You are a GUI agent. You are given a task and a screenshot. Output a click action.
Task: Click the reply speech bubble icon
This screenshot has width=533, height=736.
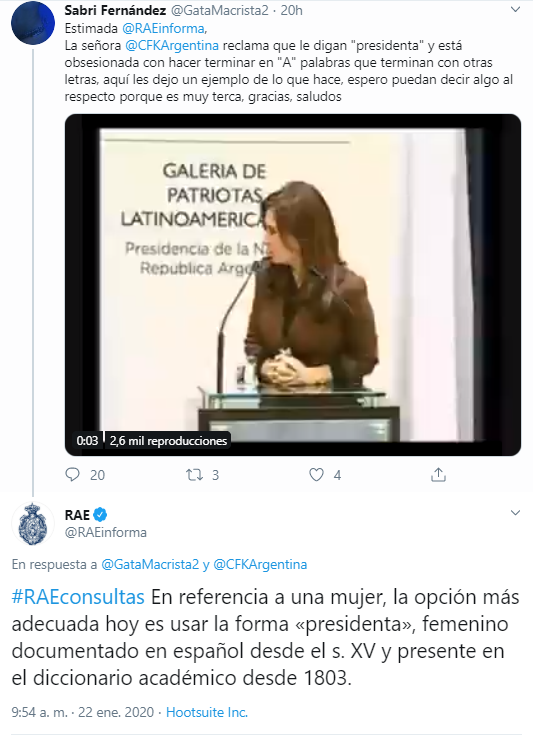(x=72, y=475)
